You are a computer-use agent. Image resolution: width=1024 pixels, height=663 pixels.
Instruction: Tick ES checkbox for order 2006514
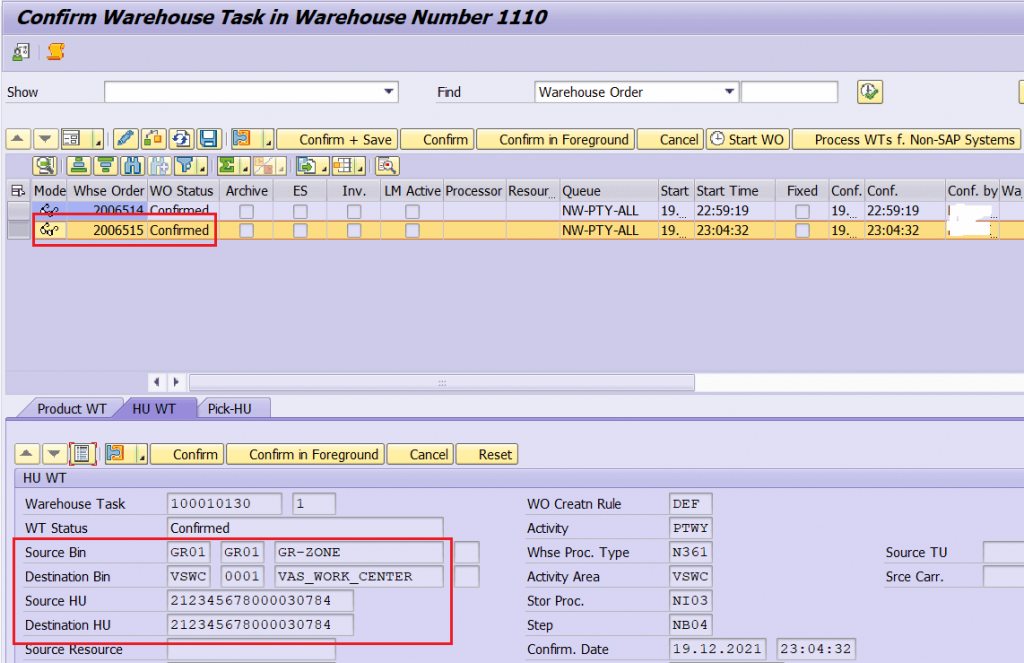click(x=300, y=212)
